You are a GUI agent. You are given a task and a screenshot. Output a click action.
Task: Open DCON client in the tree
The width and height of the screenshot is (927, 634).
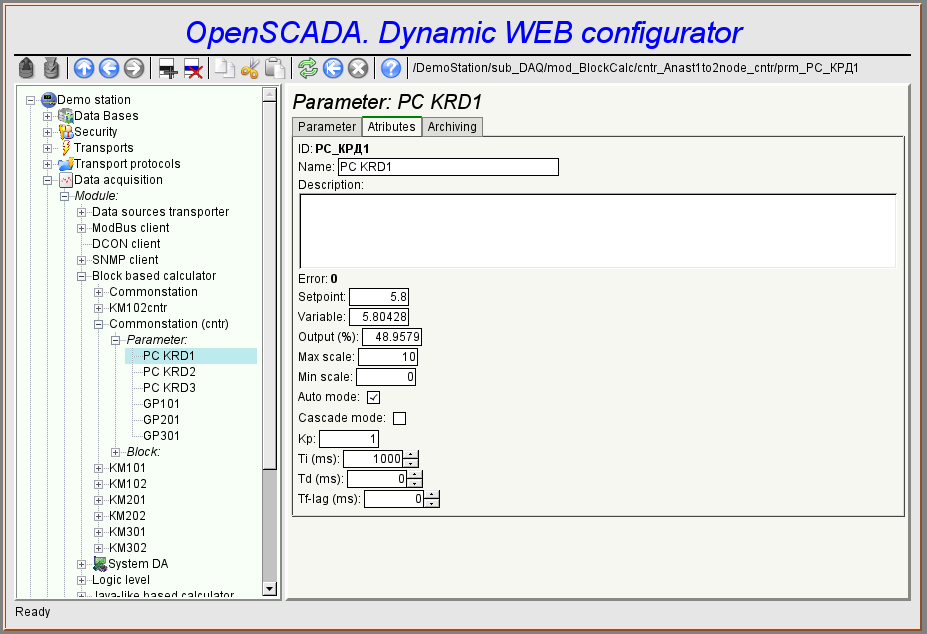tap(126, 244)
